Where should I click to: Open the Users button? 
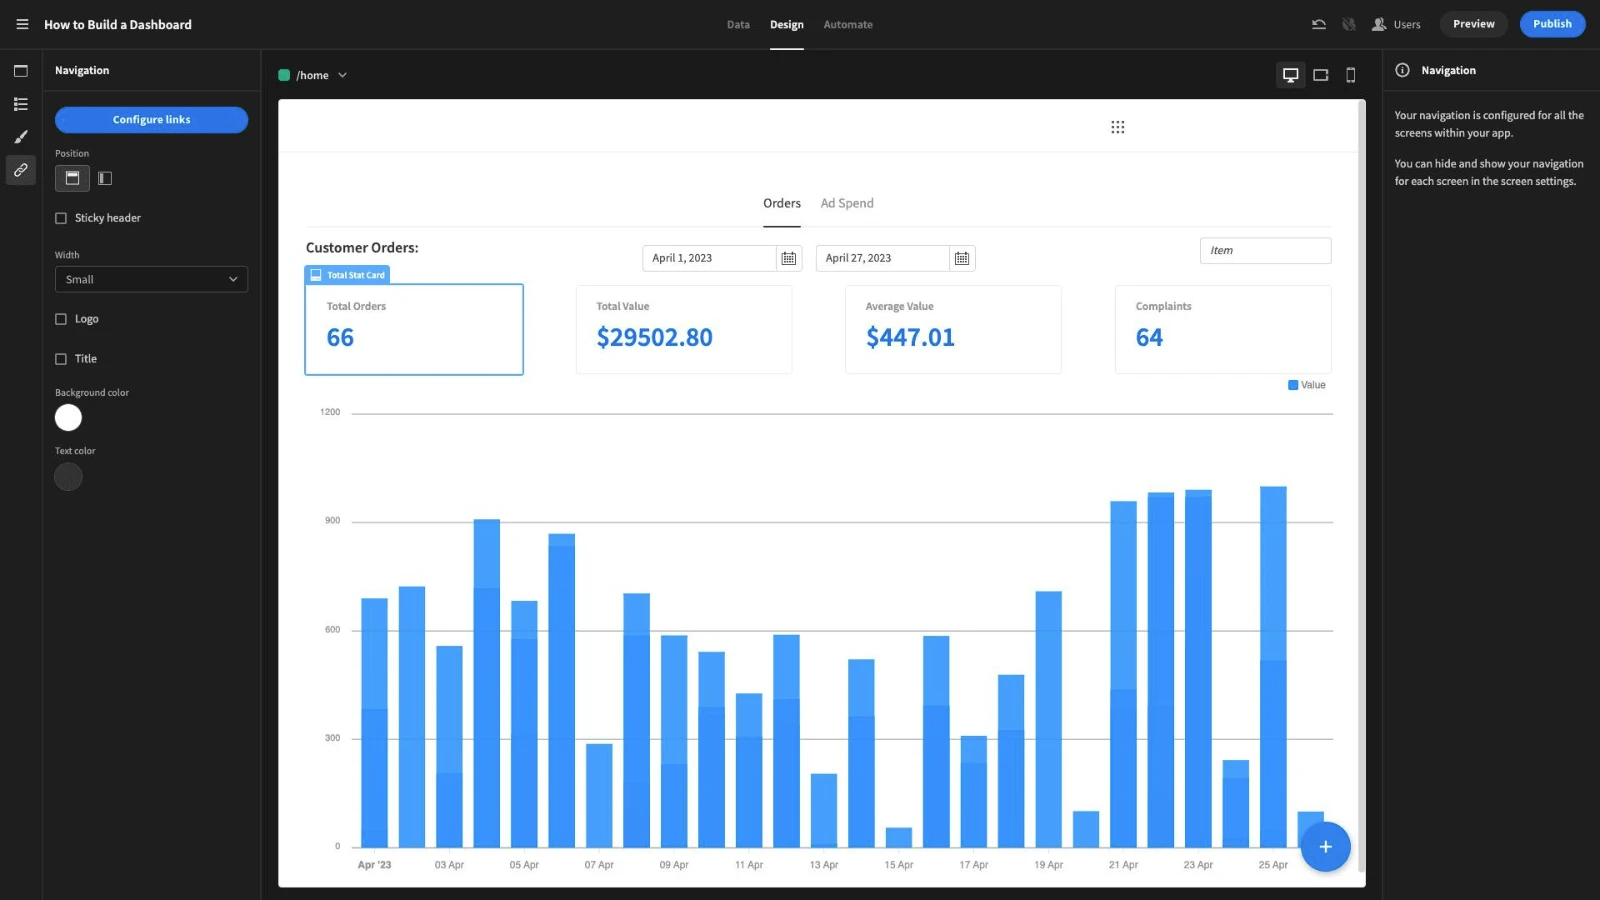1396,24
